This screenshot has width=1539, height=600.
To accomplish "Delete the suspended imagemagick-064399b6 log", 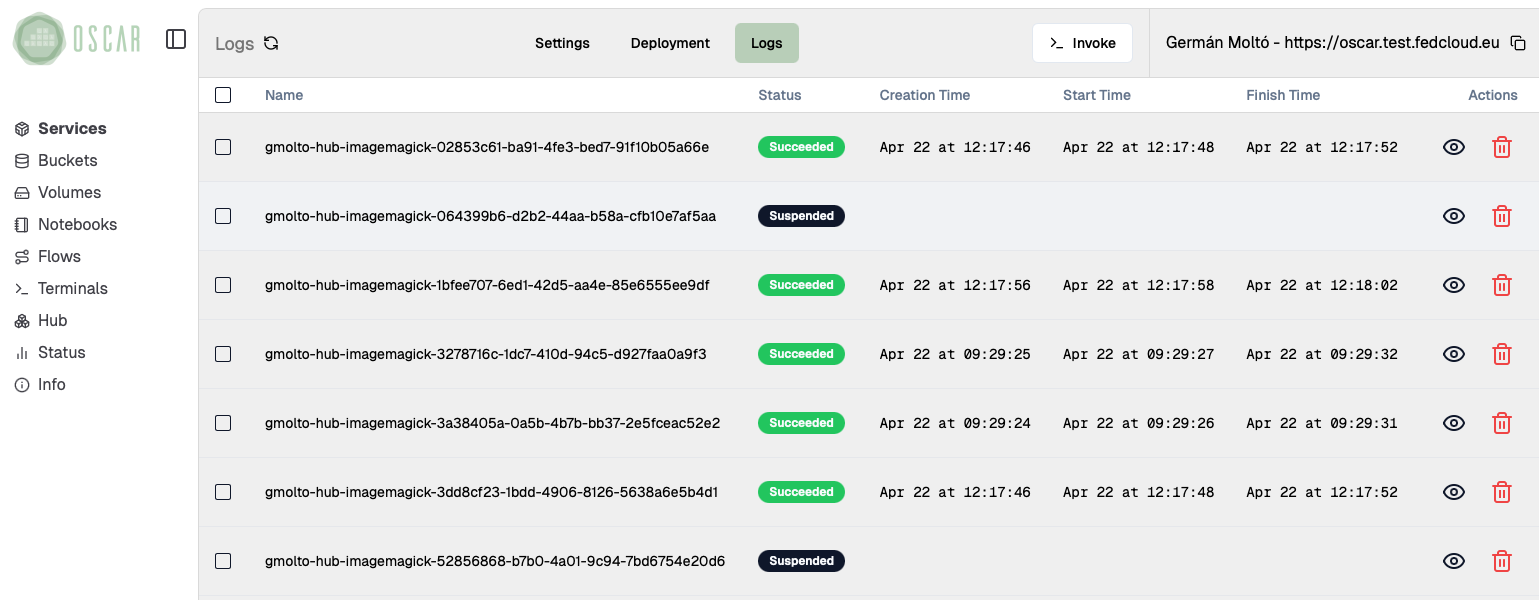I will point(1501,216).
